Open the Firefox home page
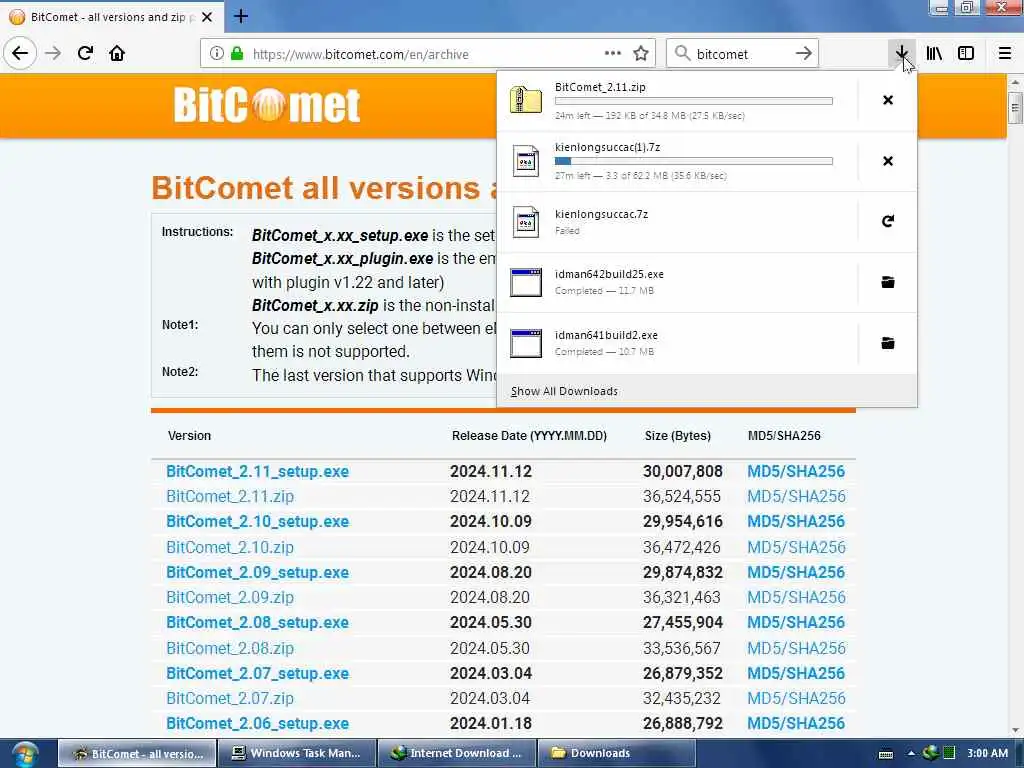Screen dimensions: 1024x768 point(117,54)
